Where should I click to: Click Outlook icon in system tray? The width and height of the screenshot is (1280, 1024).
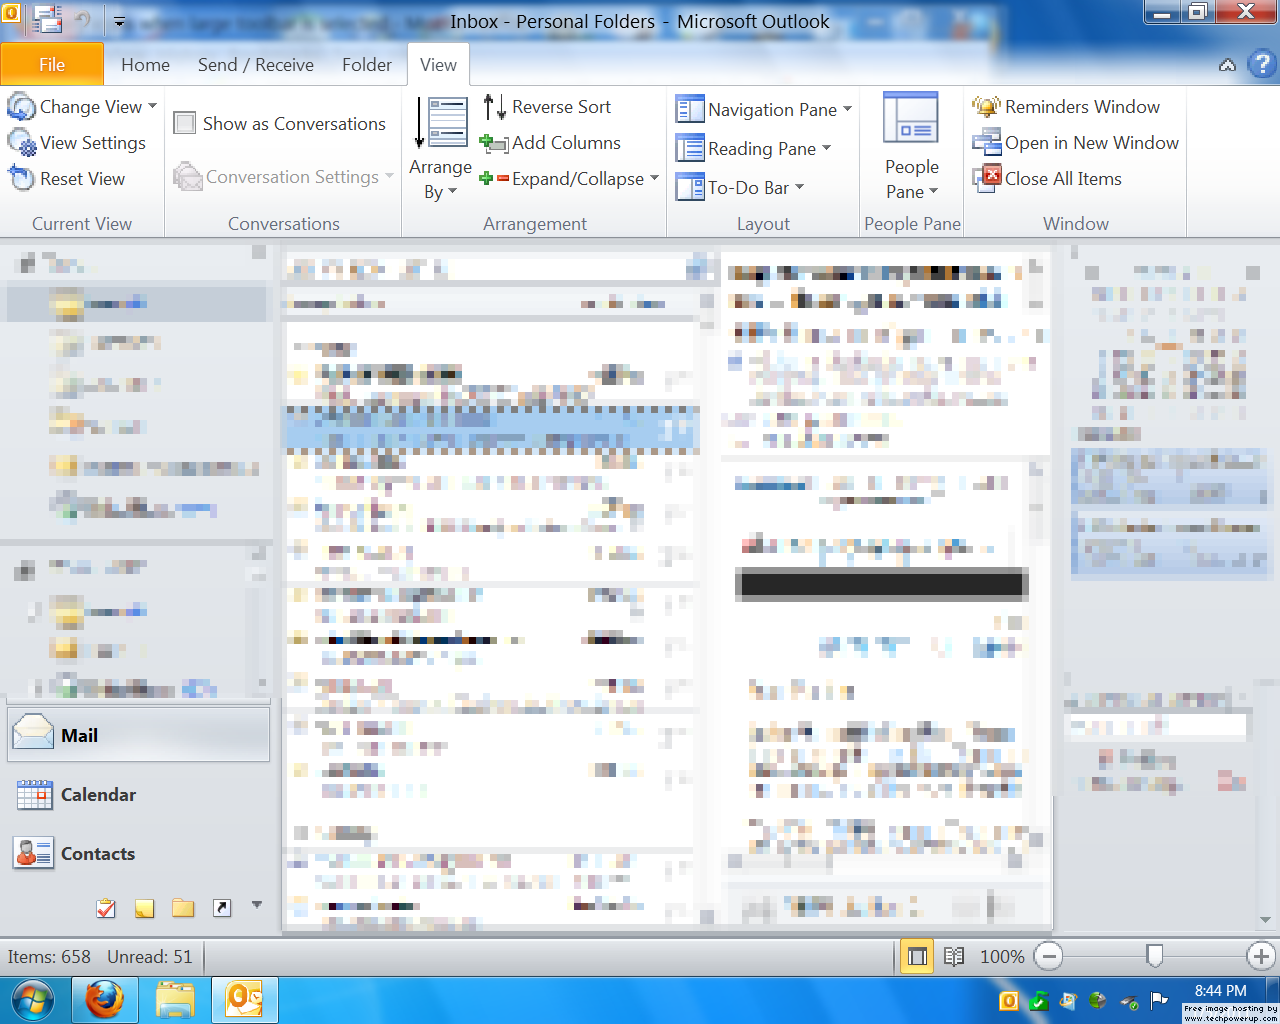coord(1009,1001)
